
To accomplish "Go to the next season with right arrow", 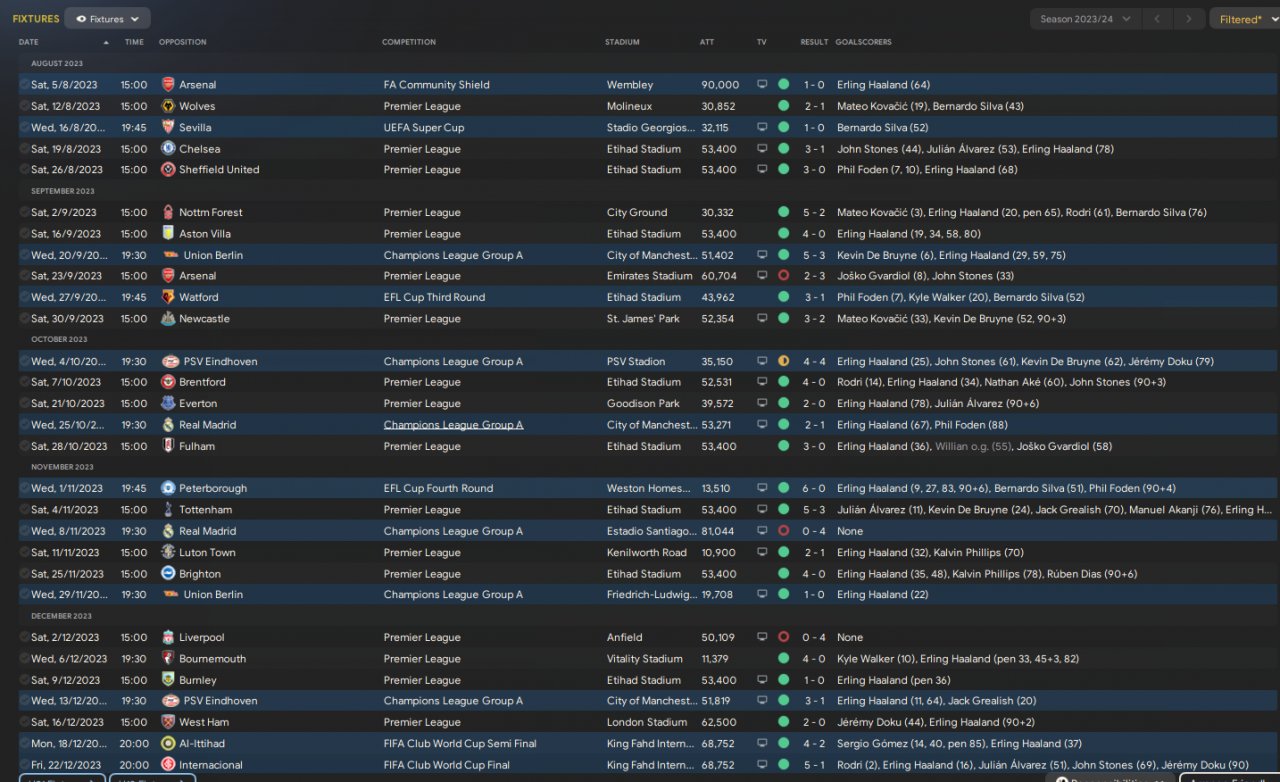I will [1190, 19].
